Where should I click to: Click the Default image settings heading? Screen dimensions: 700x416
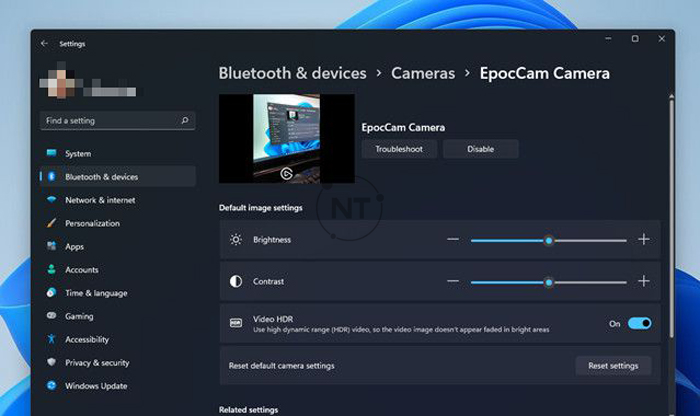tap(261, 208)
